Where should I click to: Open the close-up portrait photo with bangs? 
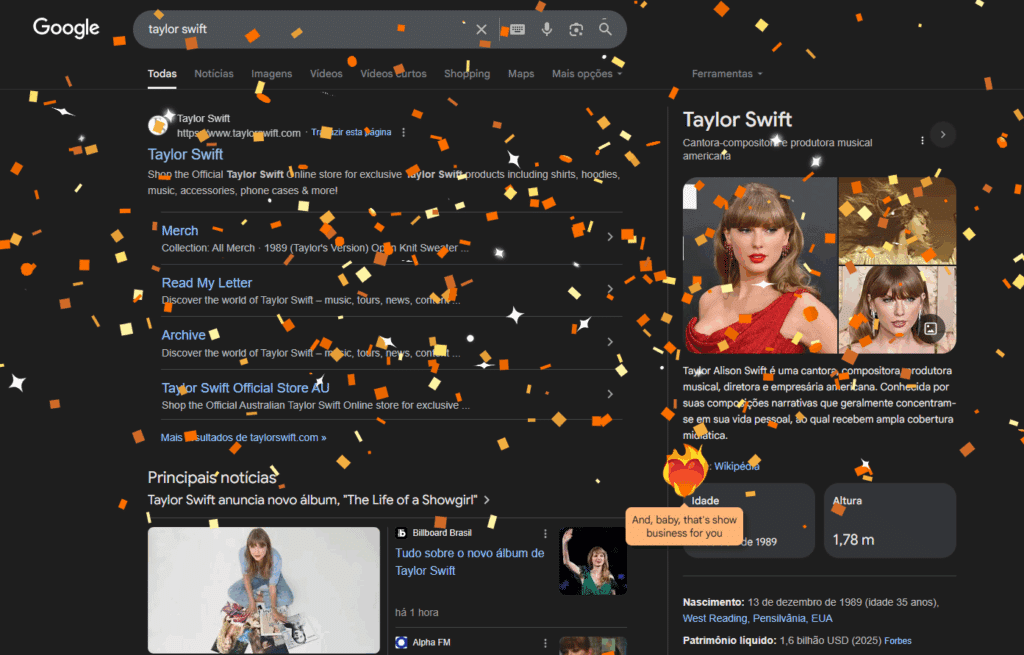click(x=897, y=310)
